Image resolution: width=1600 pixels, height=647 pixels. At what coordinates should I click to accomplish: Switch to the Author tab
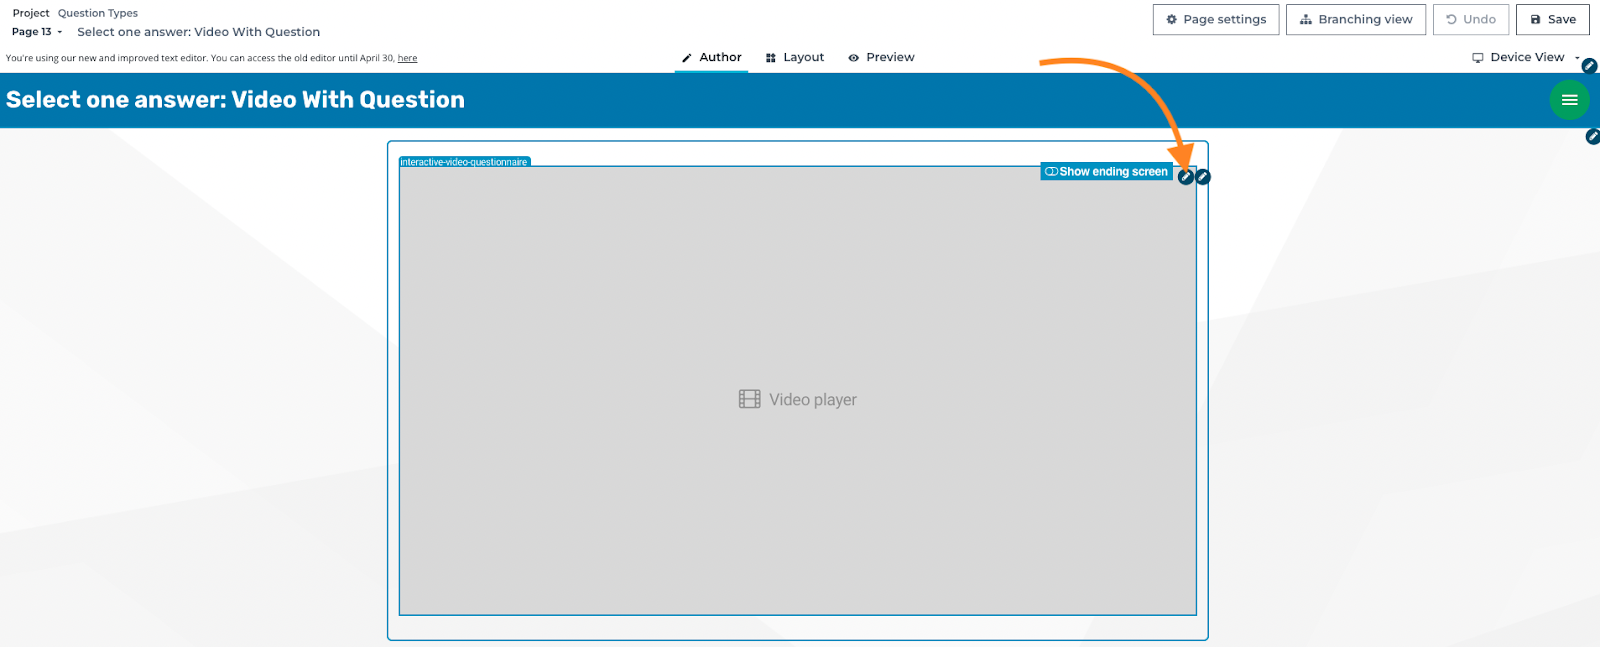click(711, 57)
